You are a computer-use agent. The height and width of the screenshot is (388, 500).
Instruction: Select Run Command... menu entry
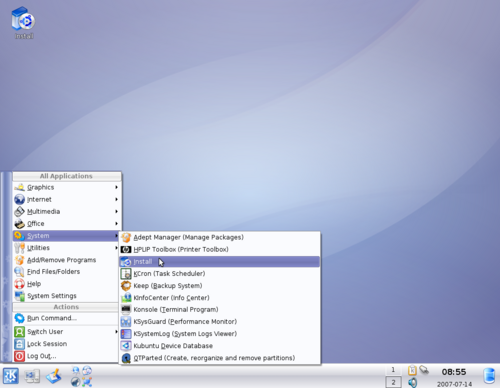[x=66, y=318]
